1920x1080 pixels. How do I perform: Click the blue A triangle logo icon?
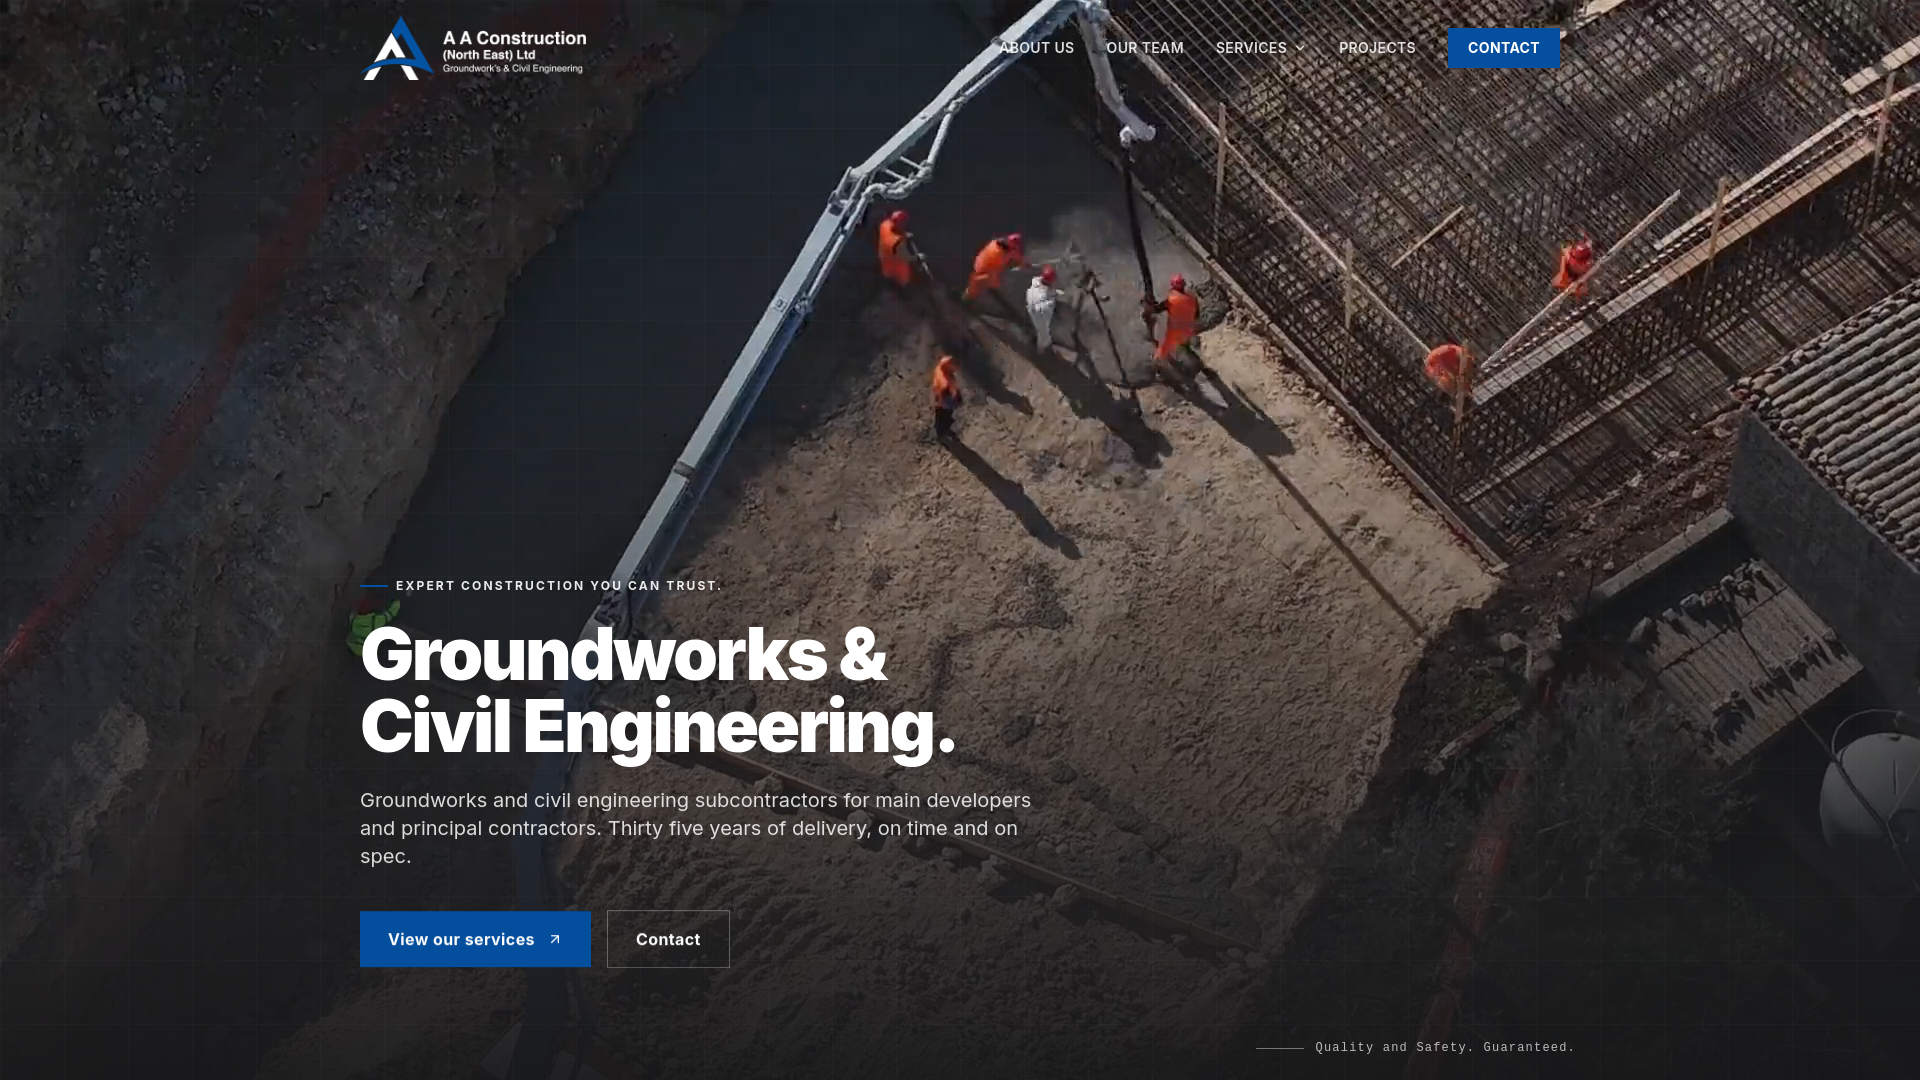click(x=398, y=48)
